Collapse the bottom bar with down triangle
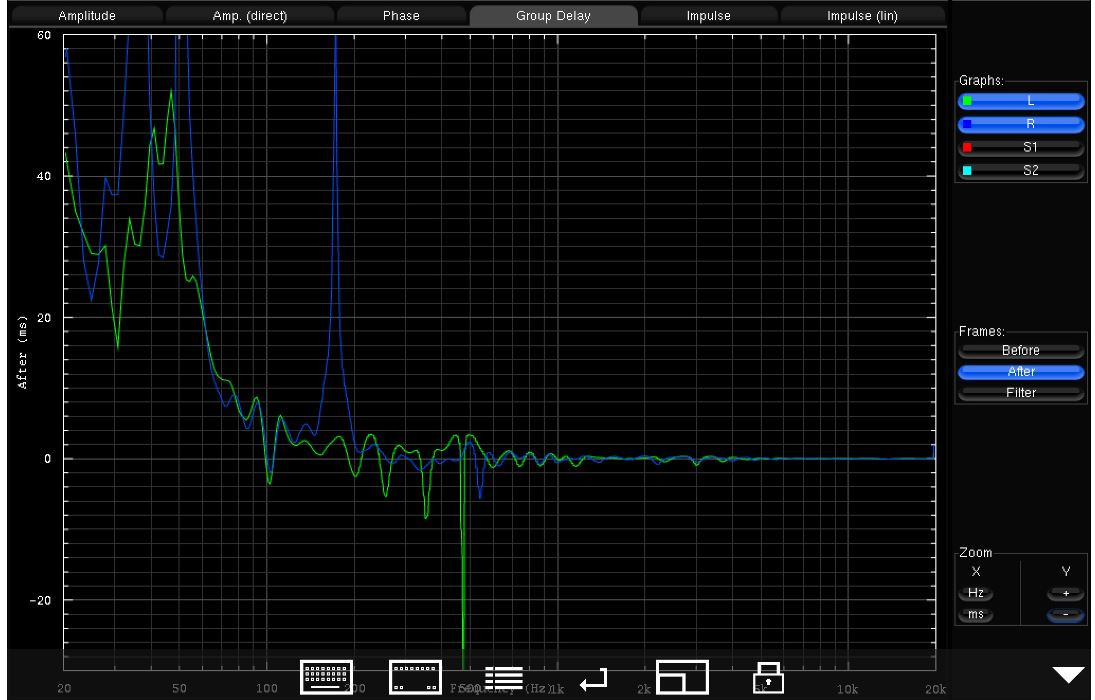This screenshot has height=700, width=1095. point(1069,675)
